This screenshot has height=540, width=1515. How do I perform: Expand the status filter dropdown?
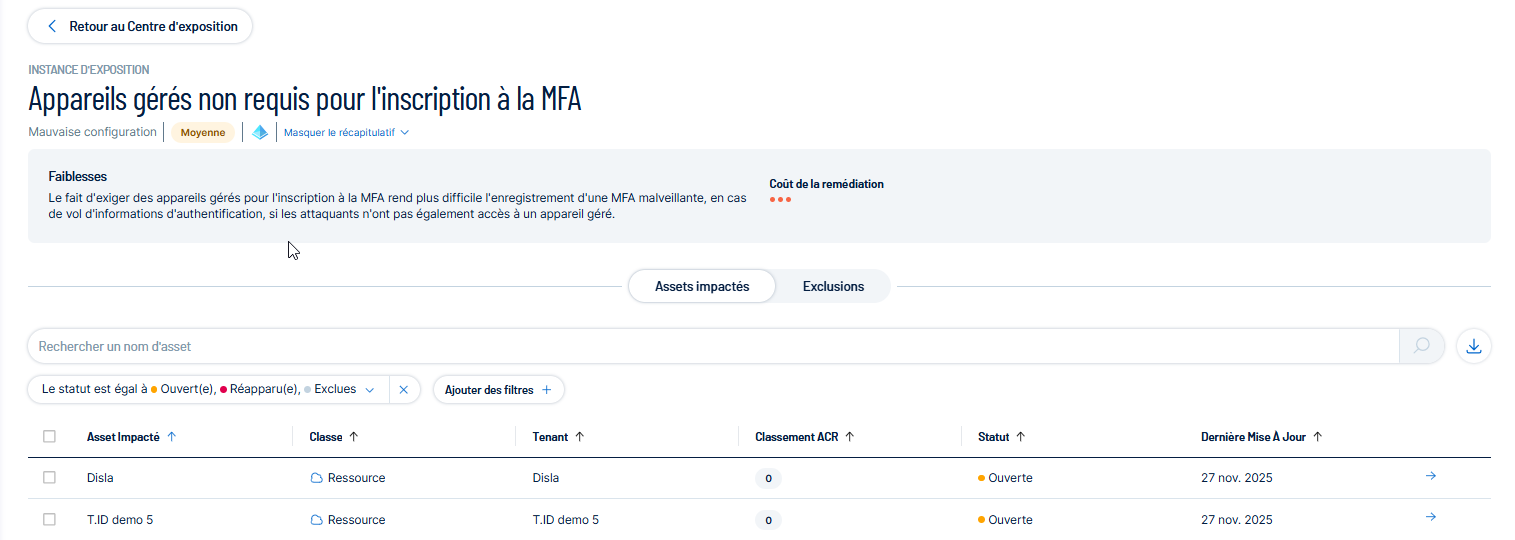point(370,390)
